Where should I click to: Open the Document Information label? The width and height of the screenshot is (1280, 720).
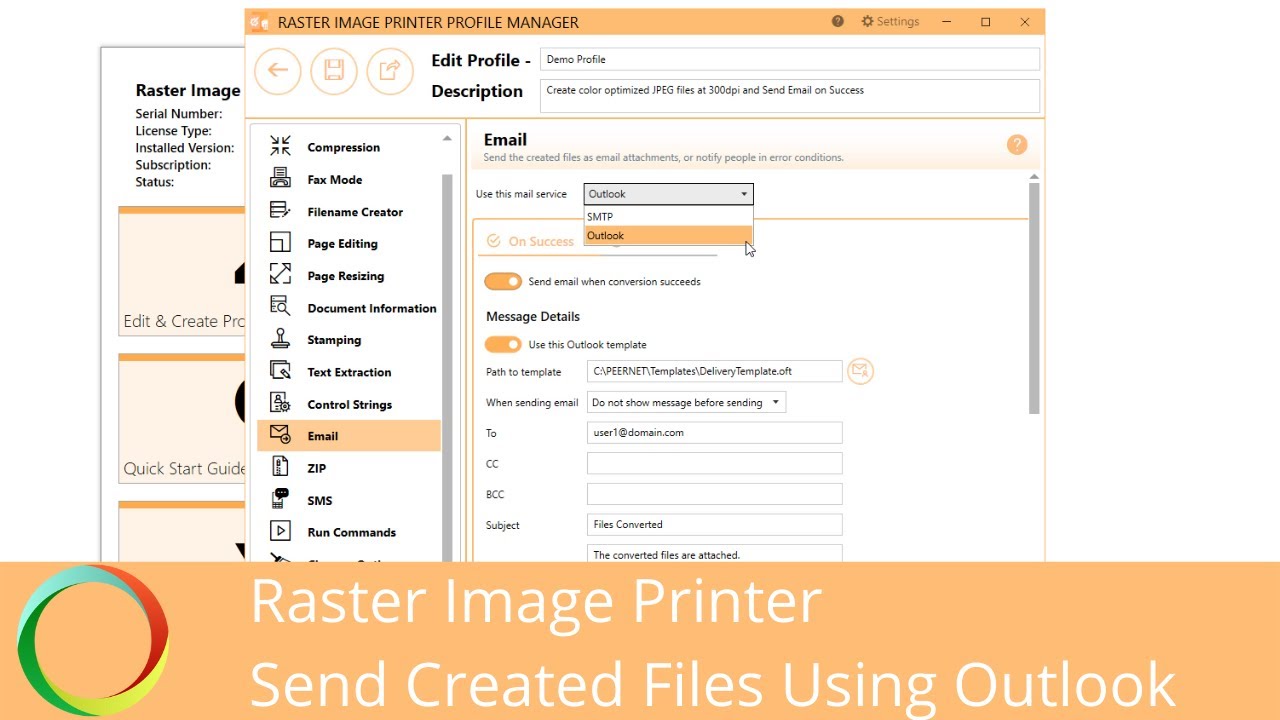pos(372,308)
